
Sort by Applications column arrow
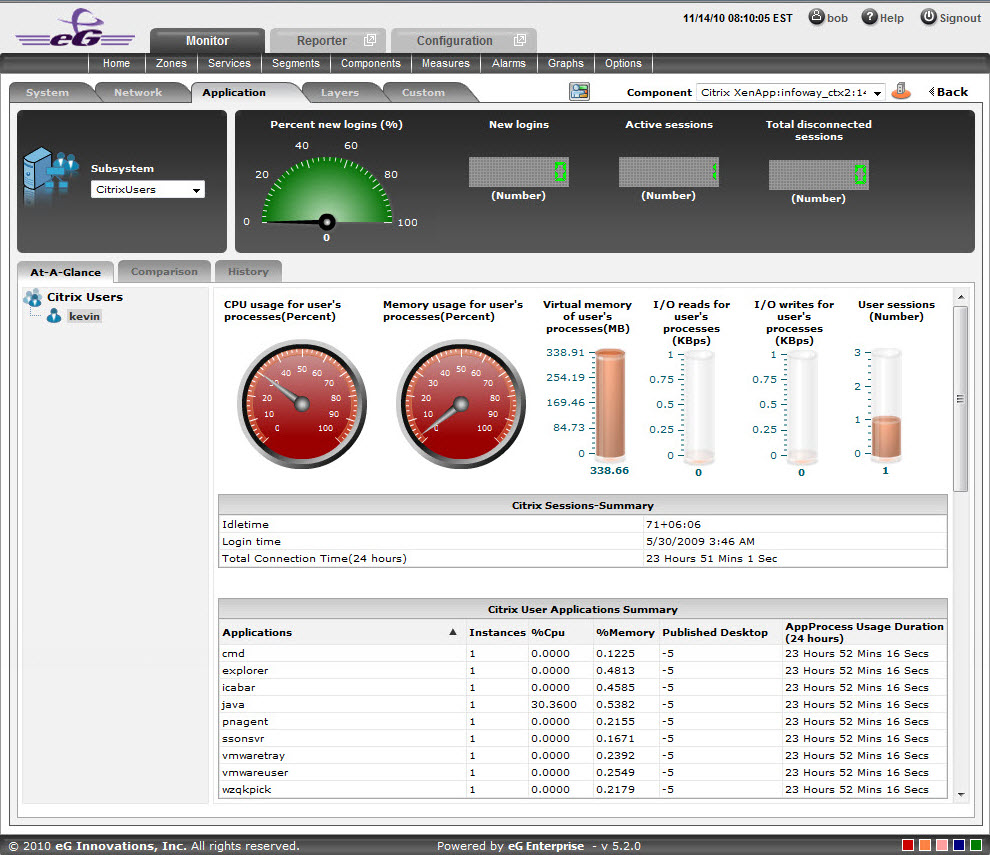click(x=453, y=632)
